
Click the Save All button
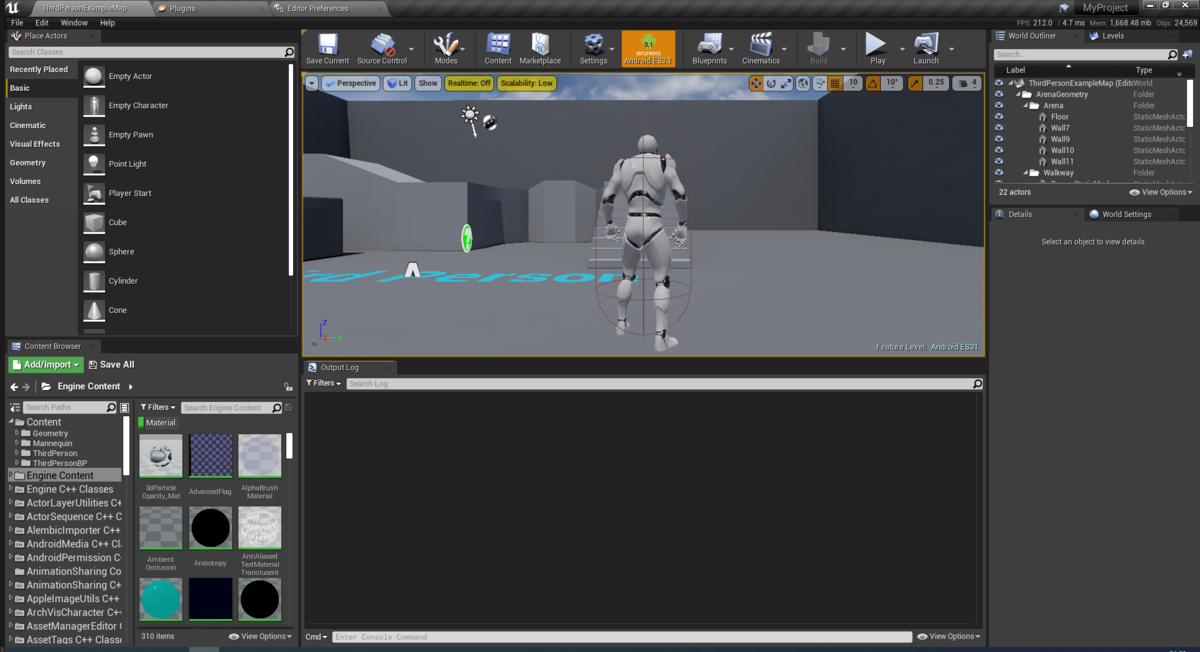coord(111,365)
